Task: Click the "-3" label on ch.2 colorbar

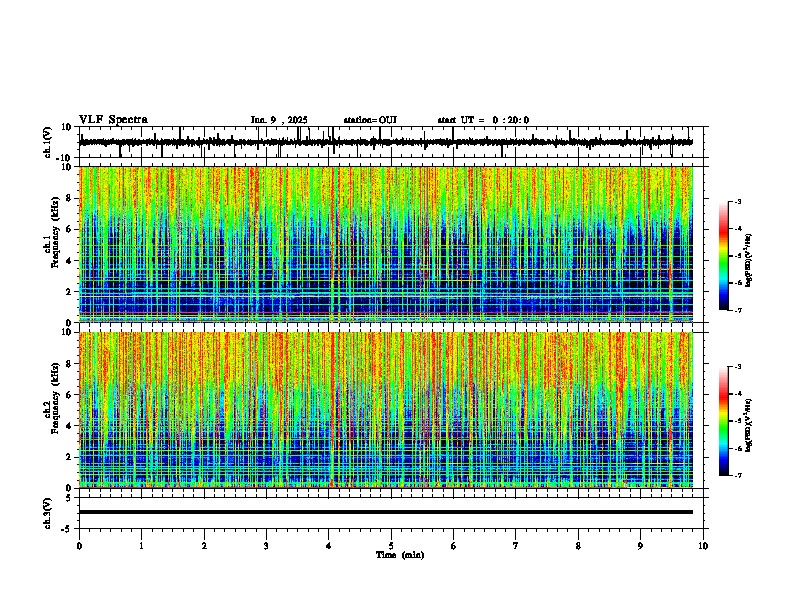Action: [x=738, y=367]
